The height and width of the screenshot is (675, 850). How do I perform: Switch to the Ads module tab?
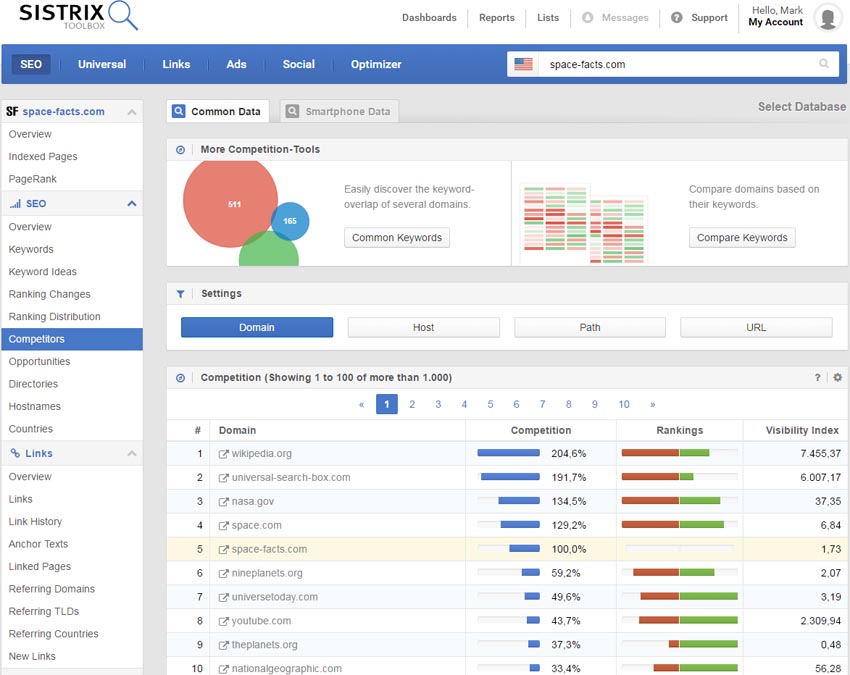pyautogui.click(x=236, y=64)
